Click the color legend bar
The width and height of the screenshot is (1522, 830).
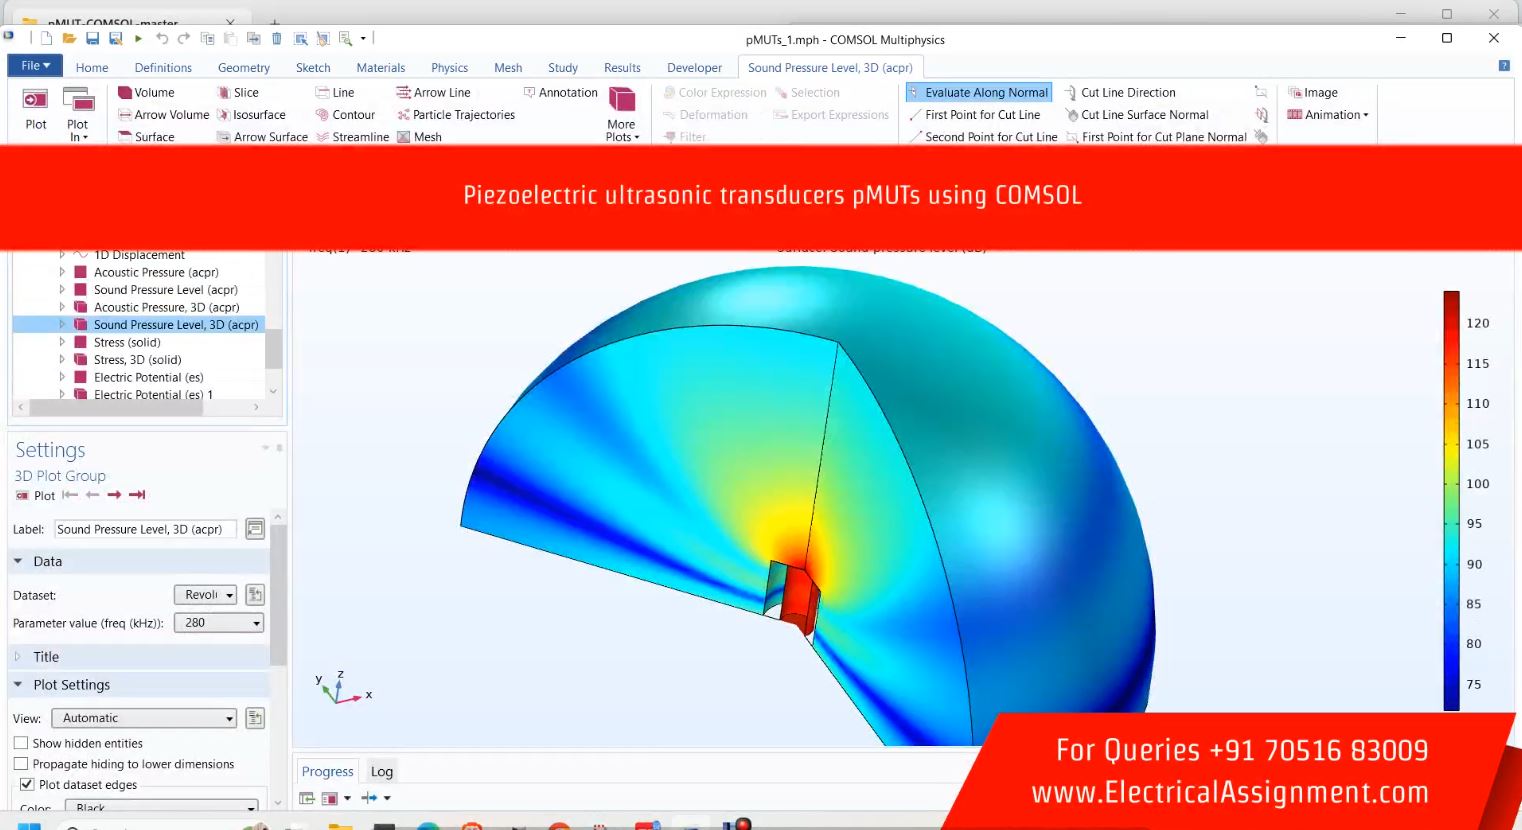[1451, 500]
